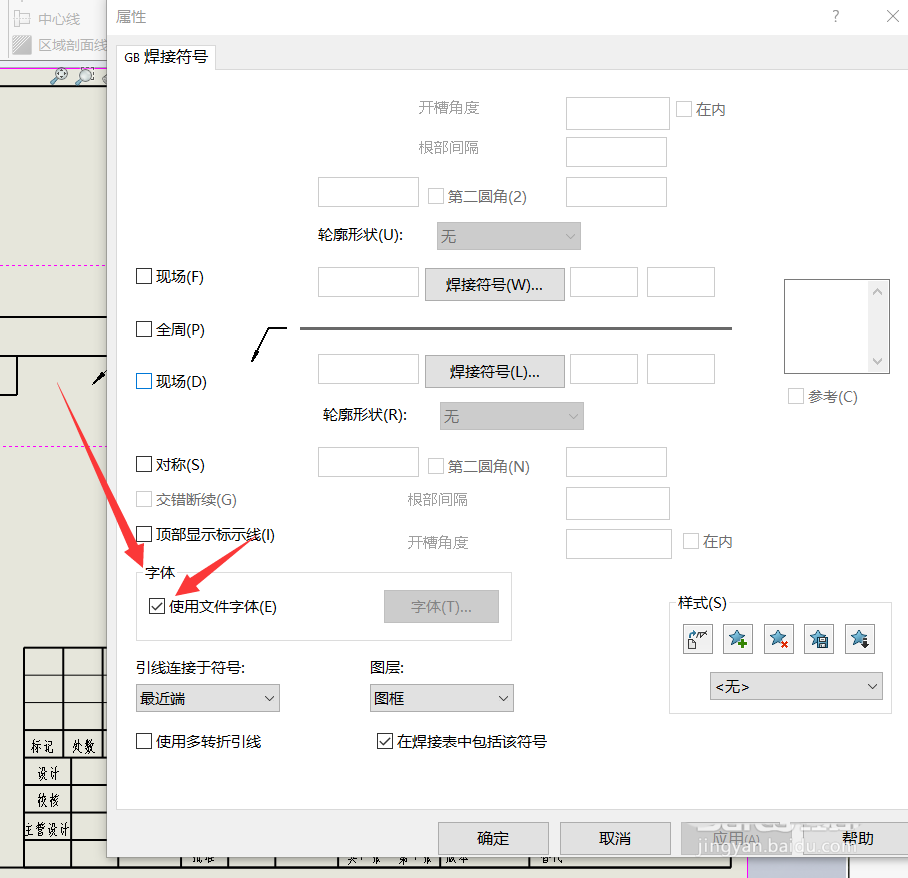The image size is (908, 878).
Task: Click the 焊接符号(L)... button
Action: pos(495,371)
